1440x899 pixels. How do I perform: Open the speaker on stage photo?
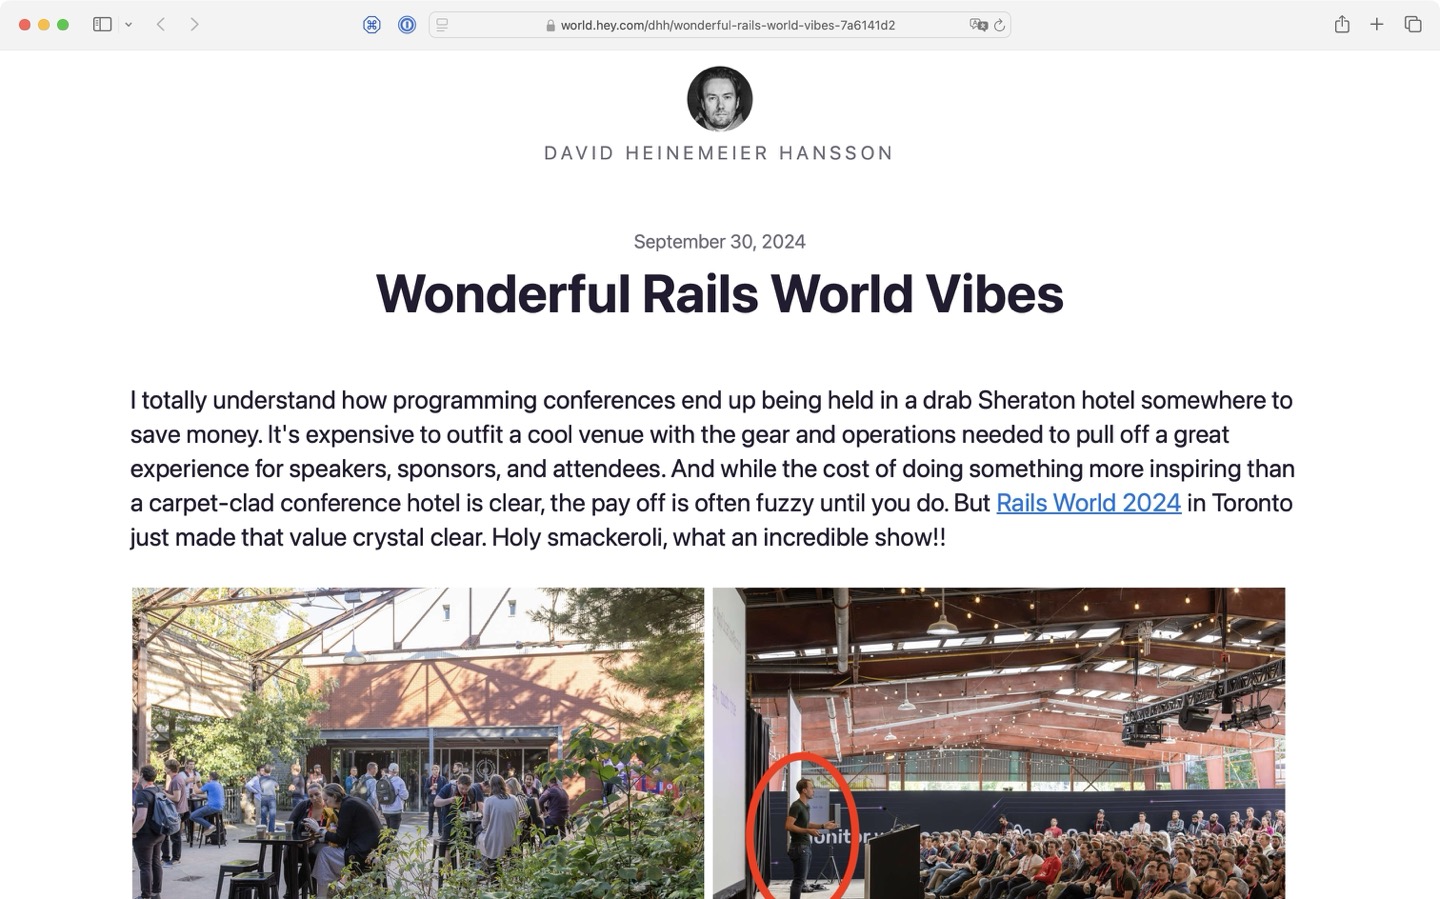pyautogui.click(x=999, y=743)
